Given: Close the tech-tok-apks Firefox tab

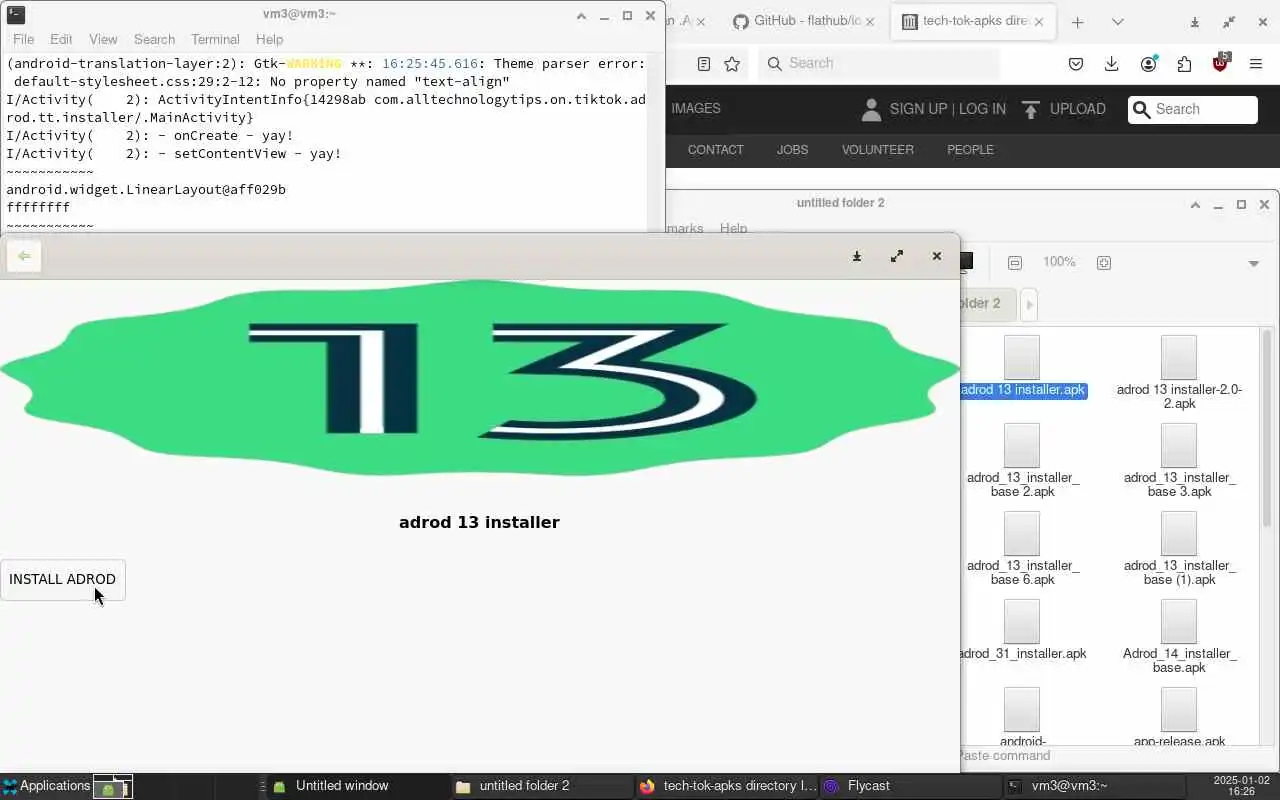Looking at the screenshot, I should (1039, 22).
